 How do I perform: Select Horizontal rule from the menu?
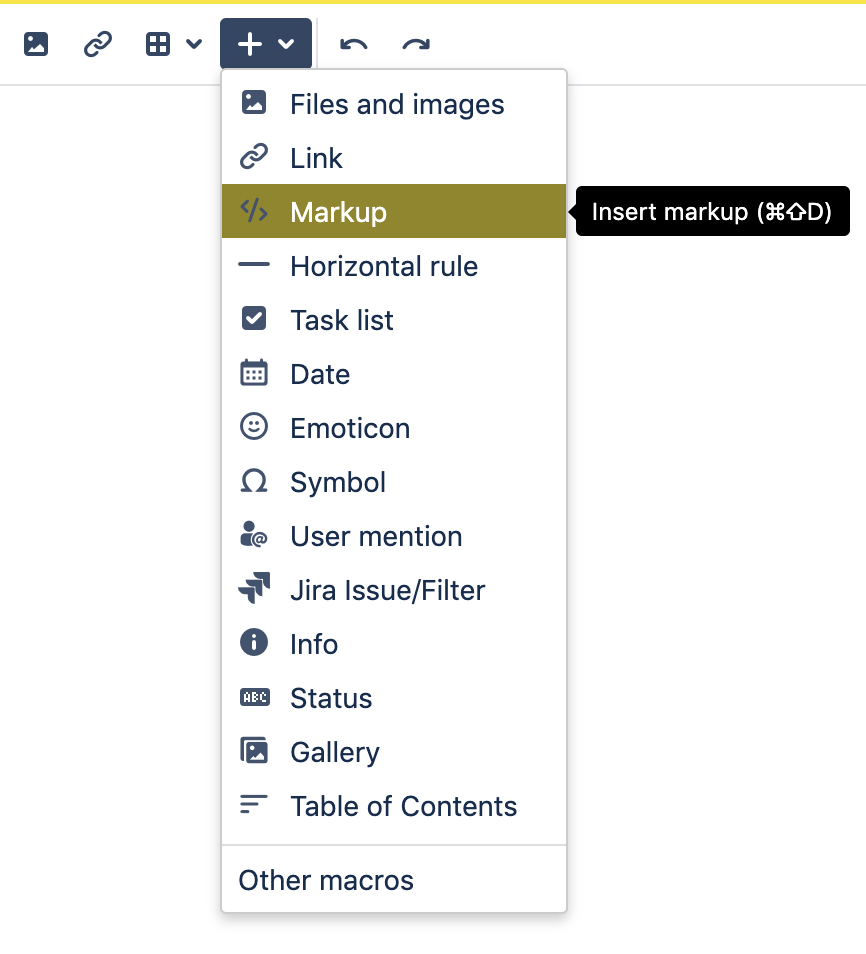point(384,266)
